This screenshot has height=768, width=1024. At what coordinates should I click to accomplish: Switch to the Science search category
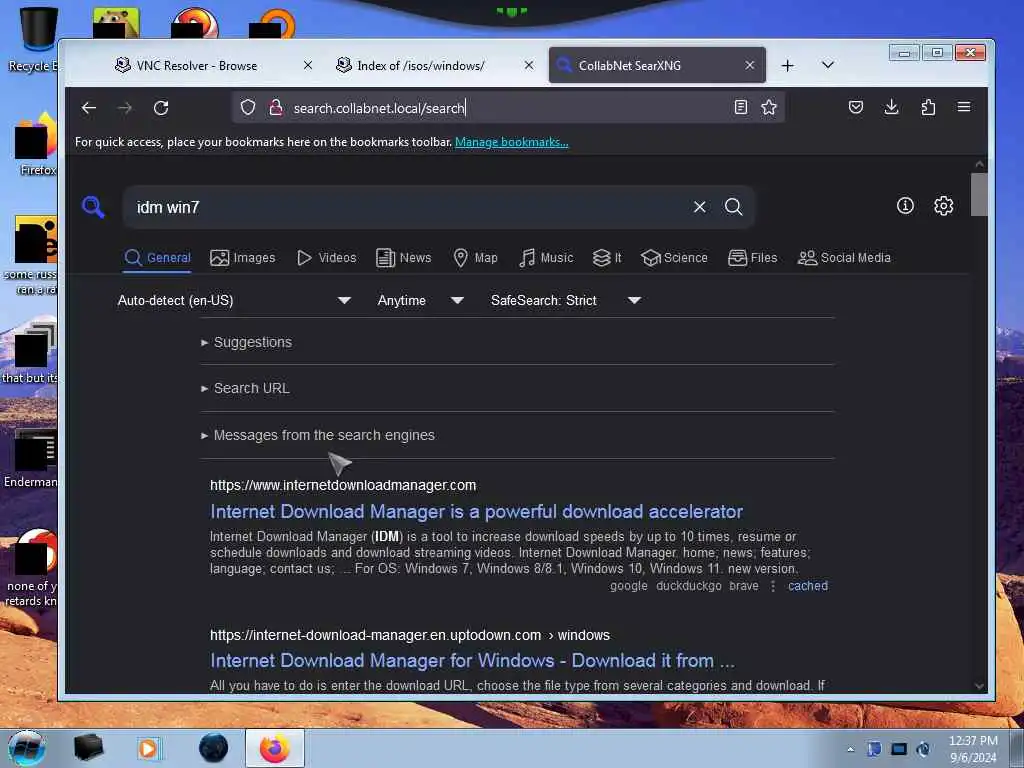(674, 258)
